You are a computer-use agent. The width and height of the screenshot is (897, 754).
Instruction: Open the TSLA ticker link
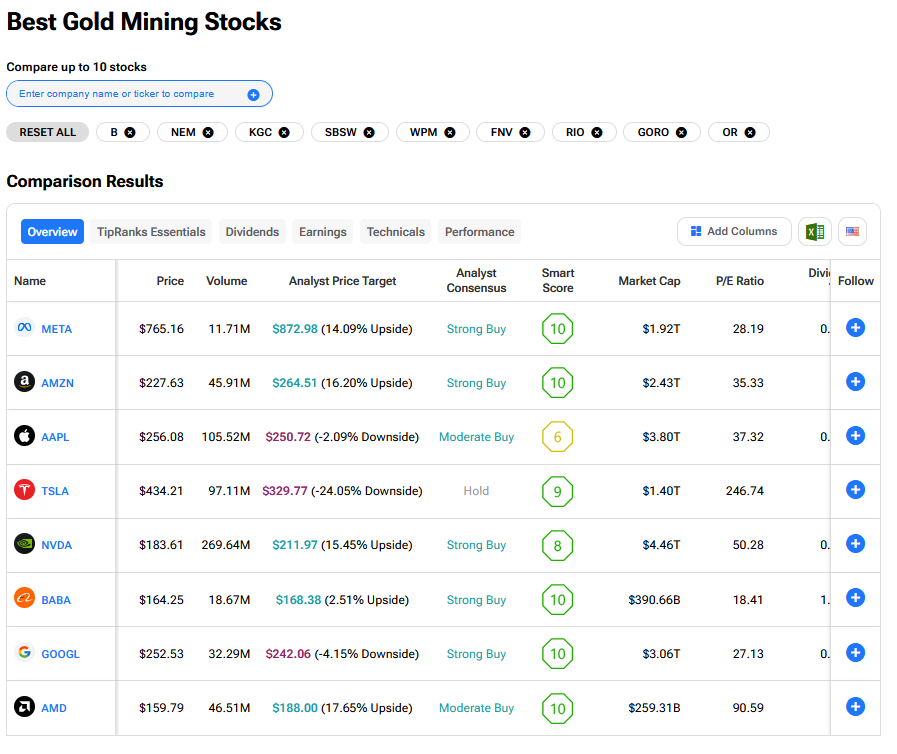55,491
